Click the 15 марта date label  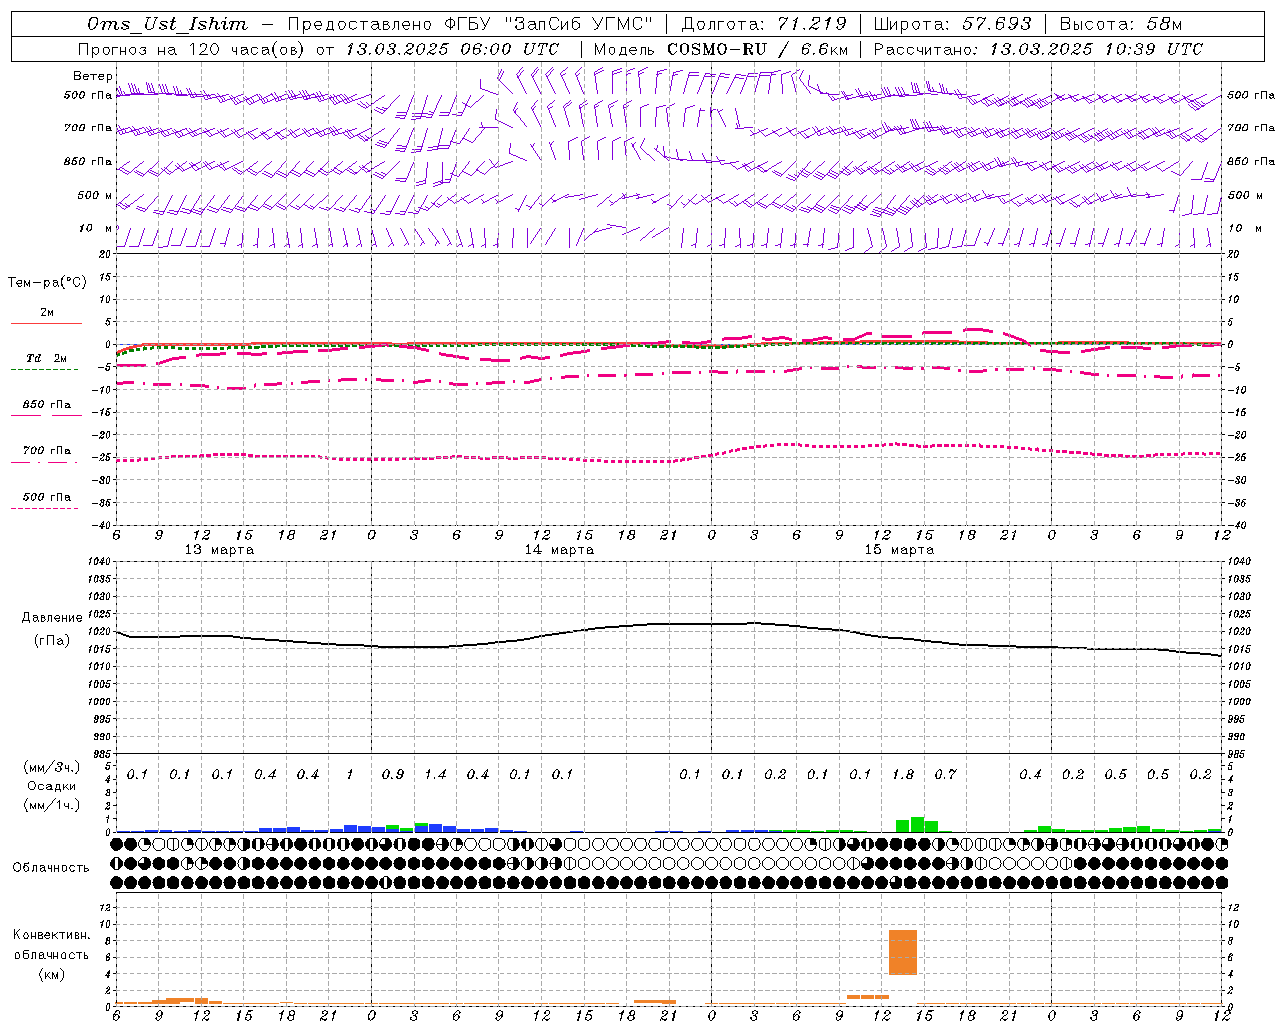tap(899, 550)
